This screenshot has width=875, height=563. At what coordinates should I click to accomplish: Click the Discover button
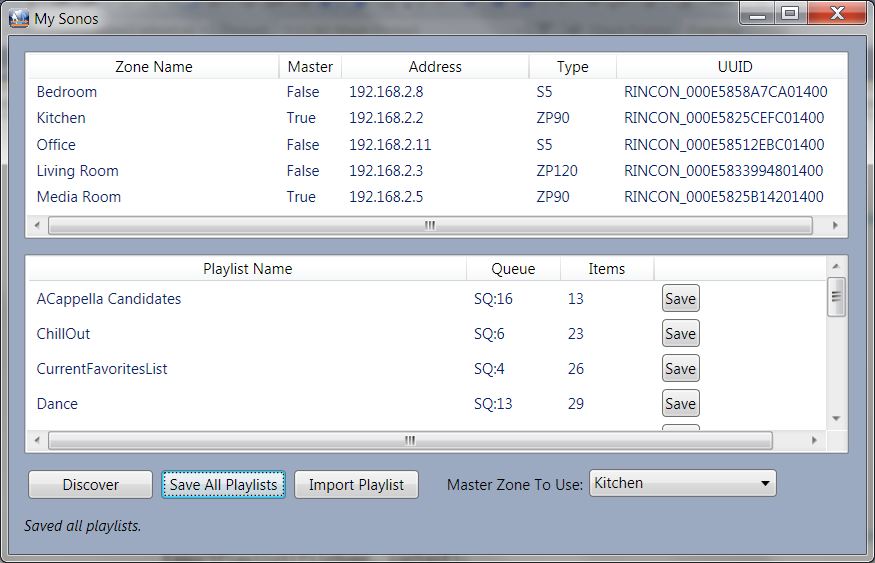(x=90, y=484)
